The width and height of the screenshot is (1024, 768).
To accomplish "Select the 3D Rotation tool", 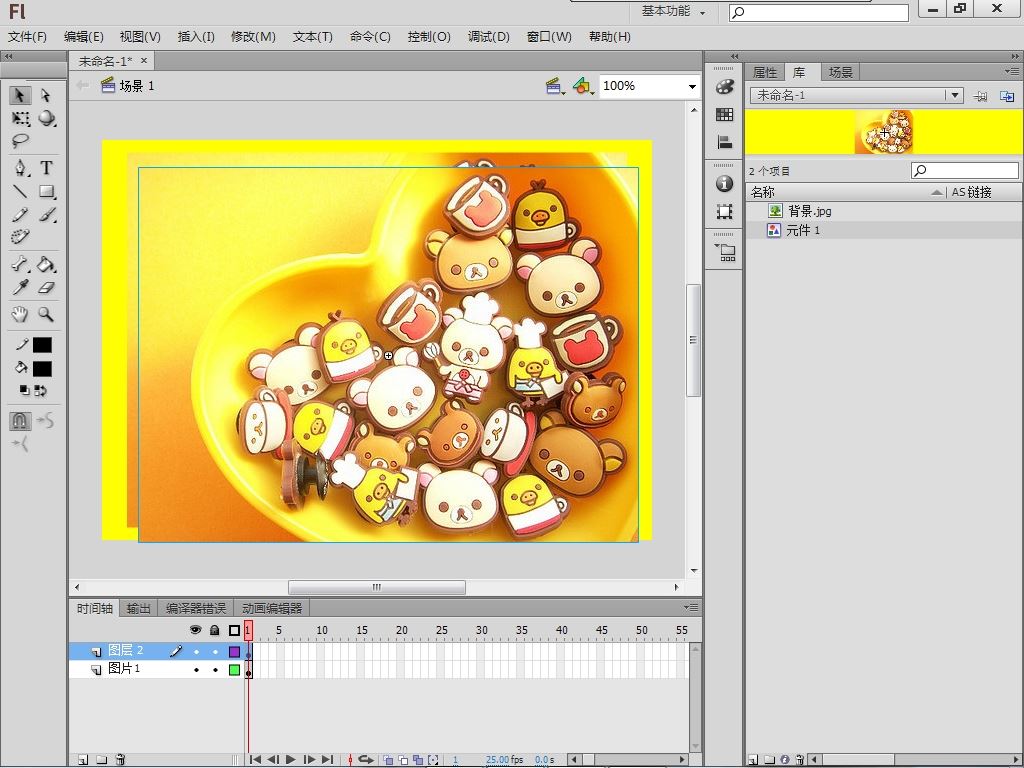I will [x=46, y=118].
